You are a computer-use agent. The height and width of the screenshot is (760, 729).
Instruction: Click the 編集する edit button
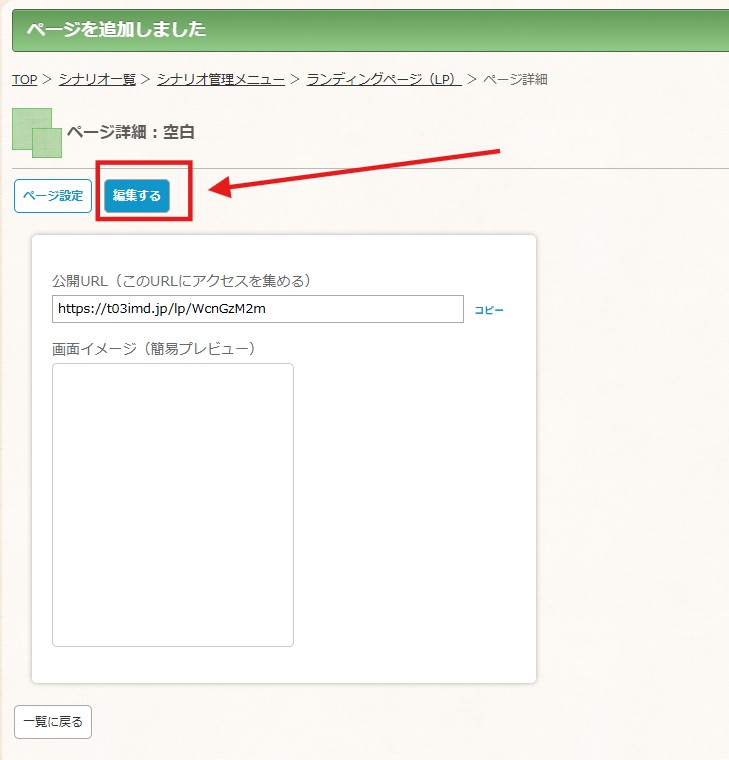(x=137, y=196)
